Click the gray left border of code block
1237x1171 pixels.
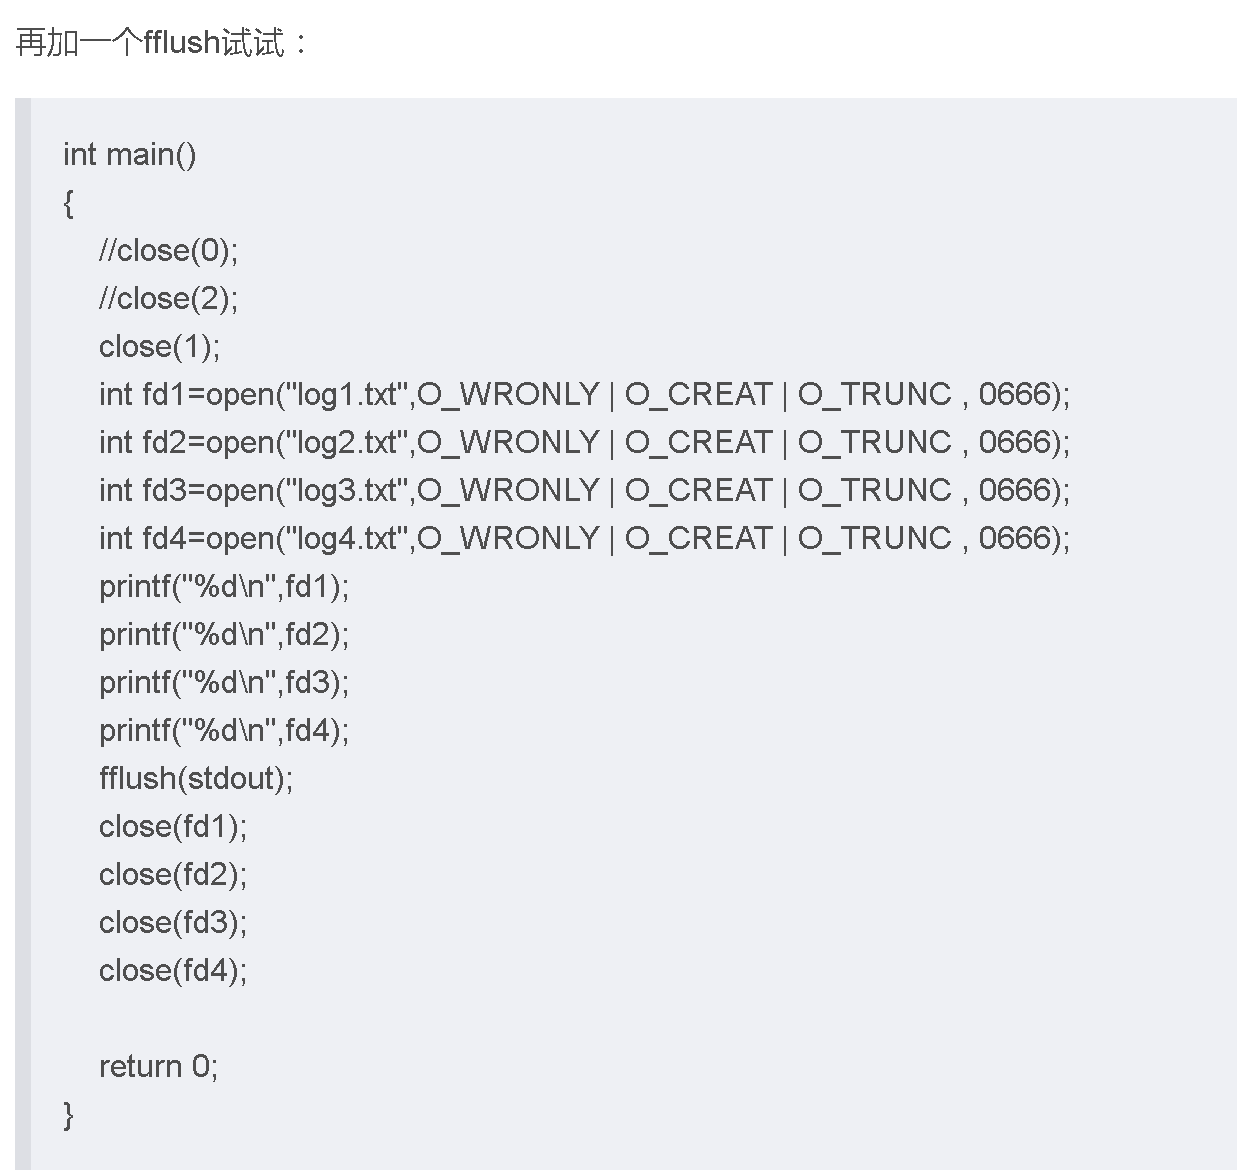click(x=23, y=634)
